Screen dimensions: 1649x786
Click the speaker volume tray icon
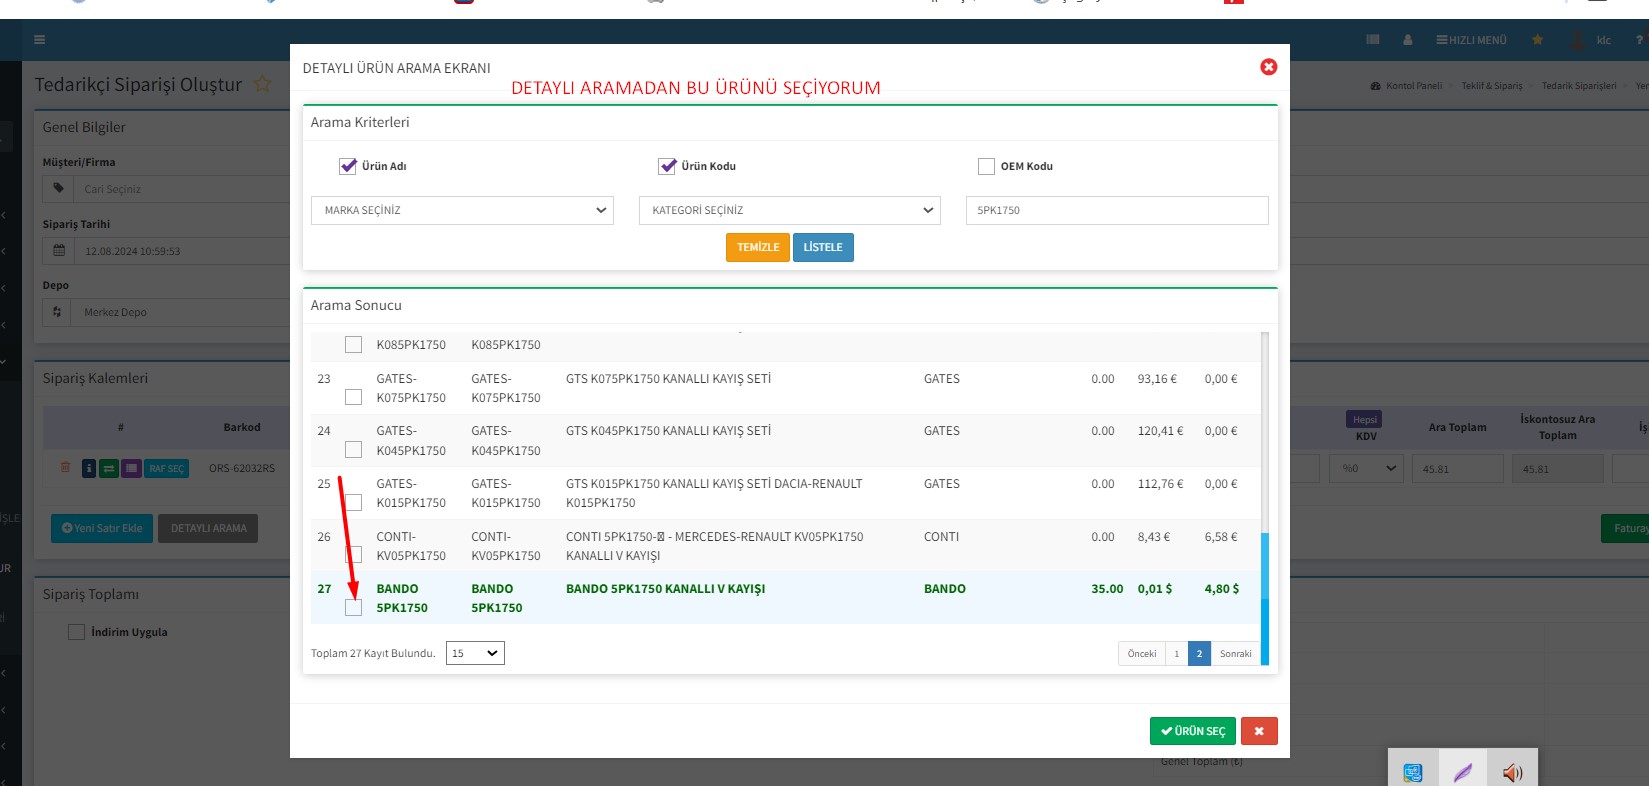[x=1512, y=772]
